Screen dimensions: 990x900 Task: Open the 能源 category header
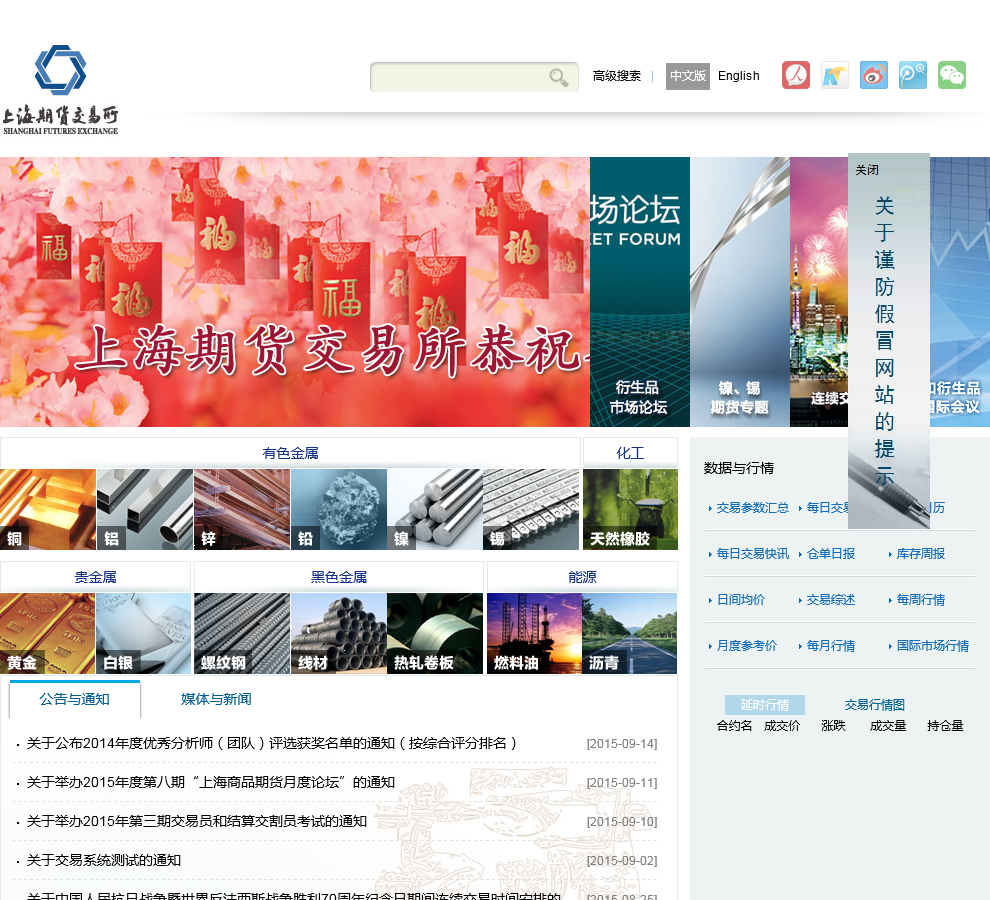[x=582, y=577]
